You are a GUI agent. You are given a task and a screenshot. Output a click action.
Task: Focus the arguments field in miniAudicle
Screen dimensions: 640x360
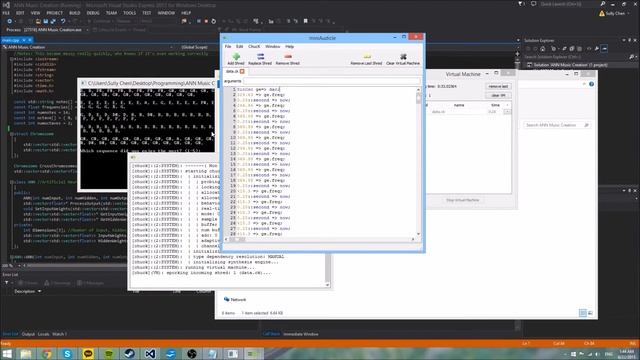tap(331, 81)
